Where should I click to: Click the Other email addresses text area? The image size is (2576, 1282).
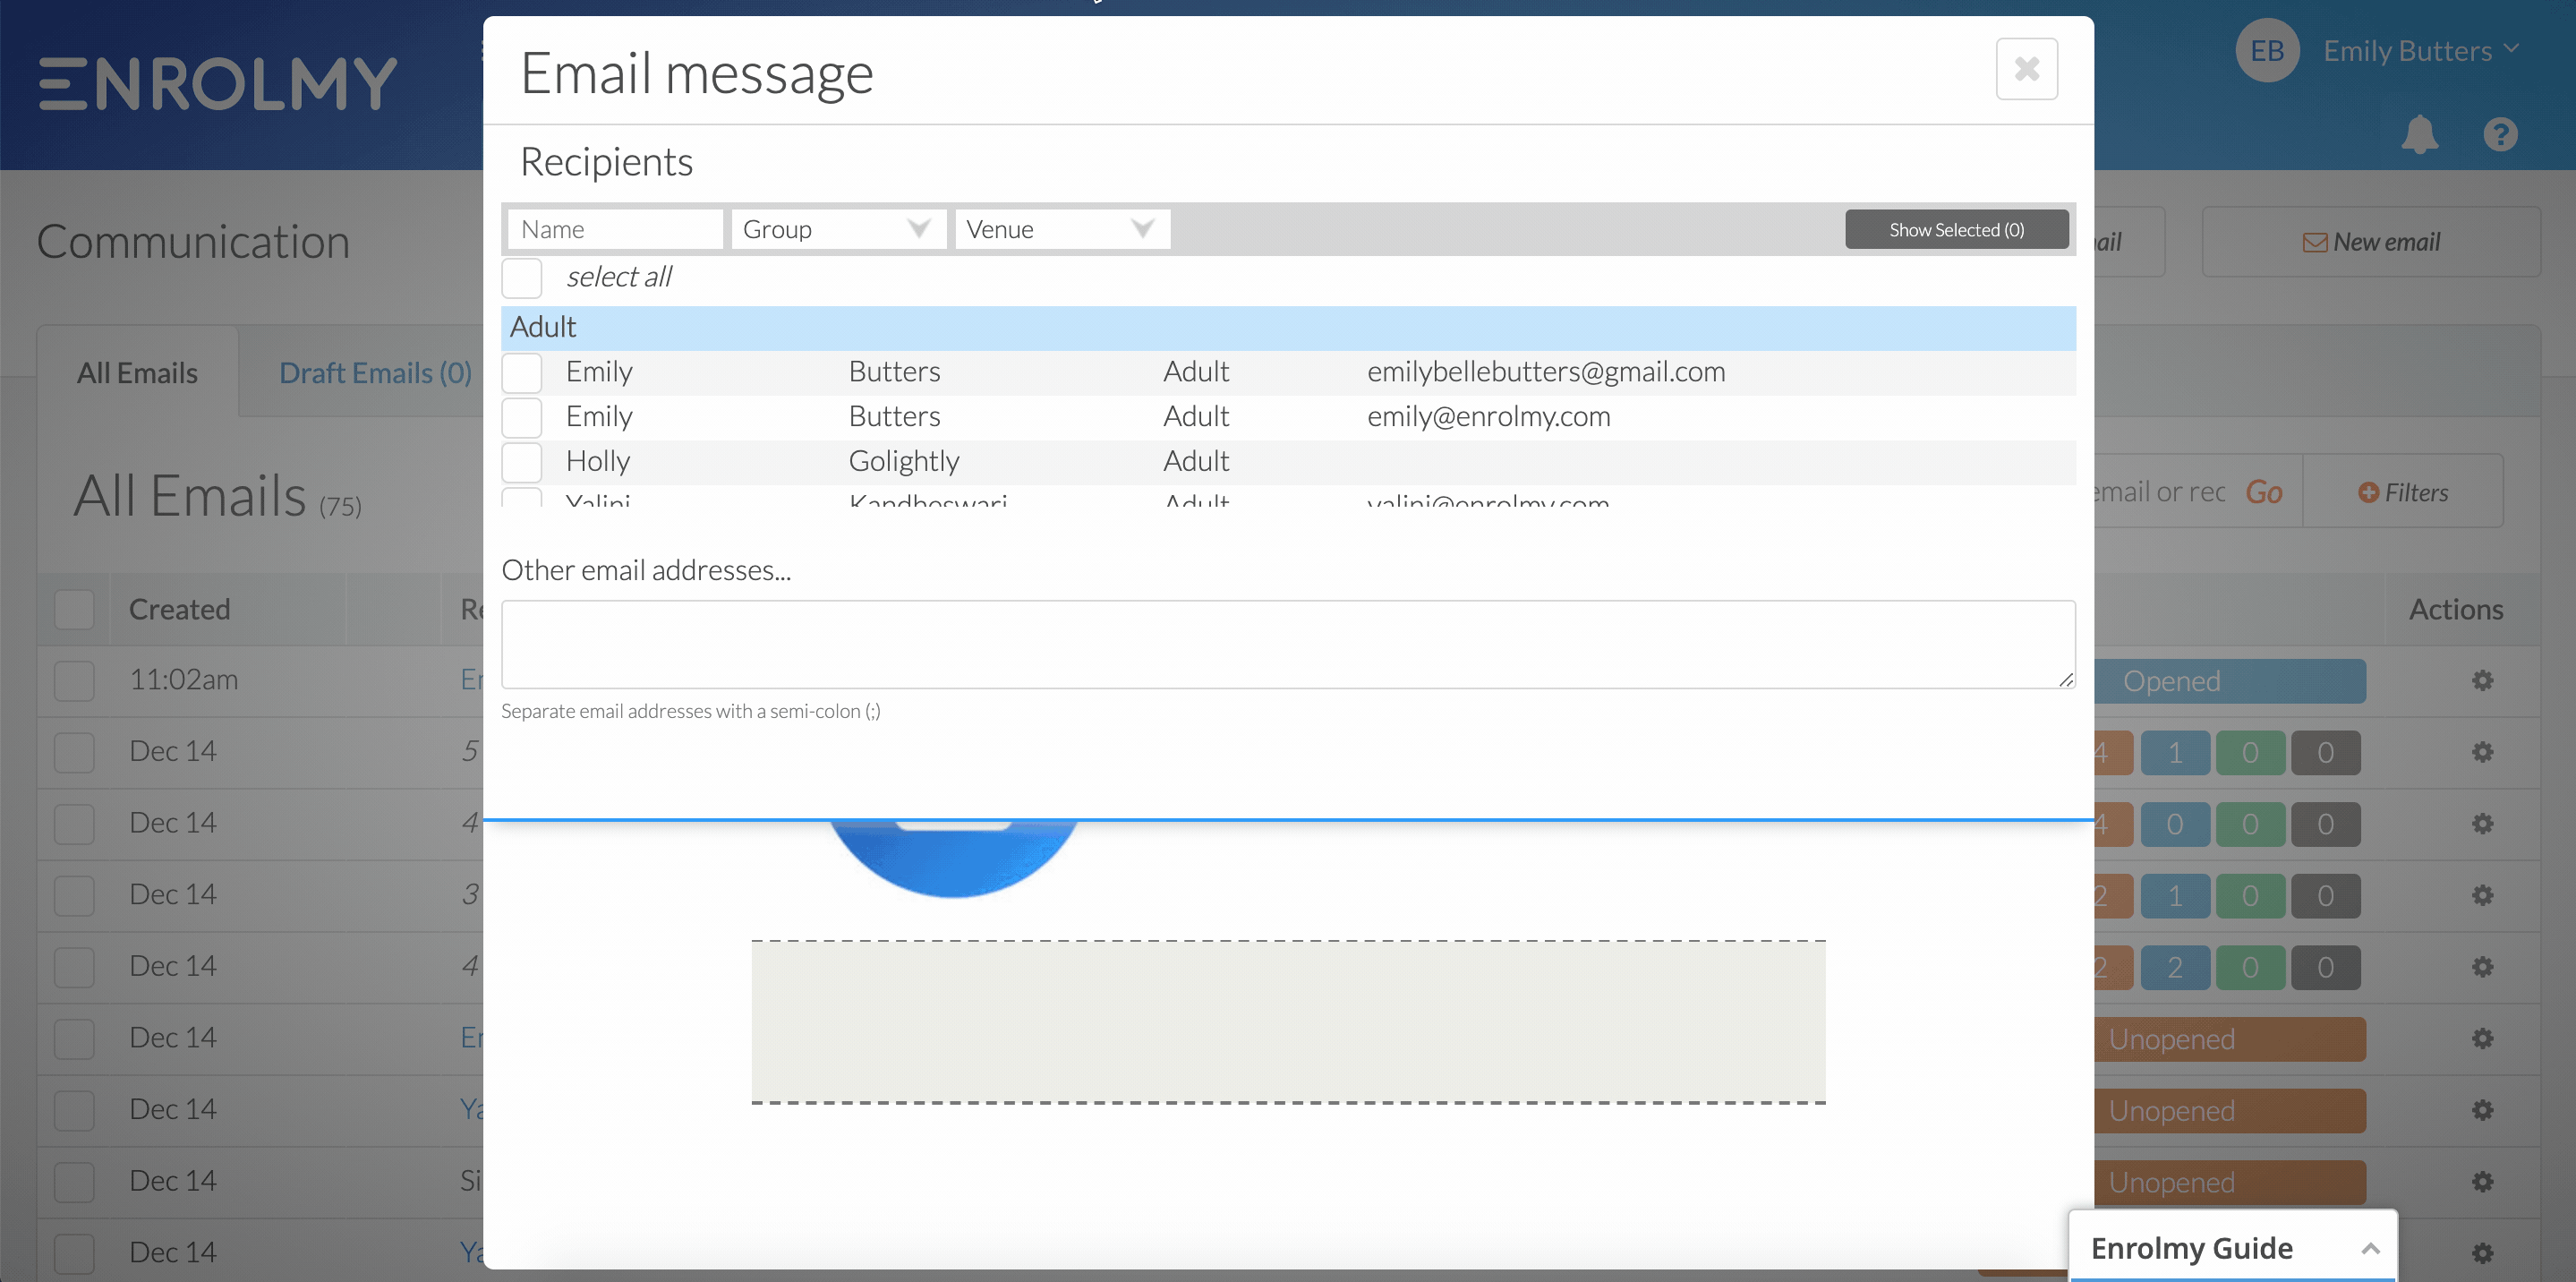(x=1288, y=644)
